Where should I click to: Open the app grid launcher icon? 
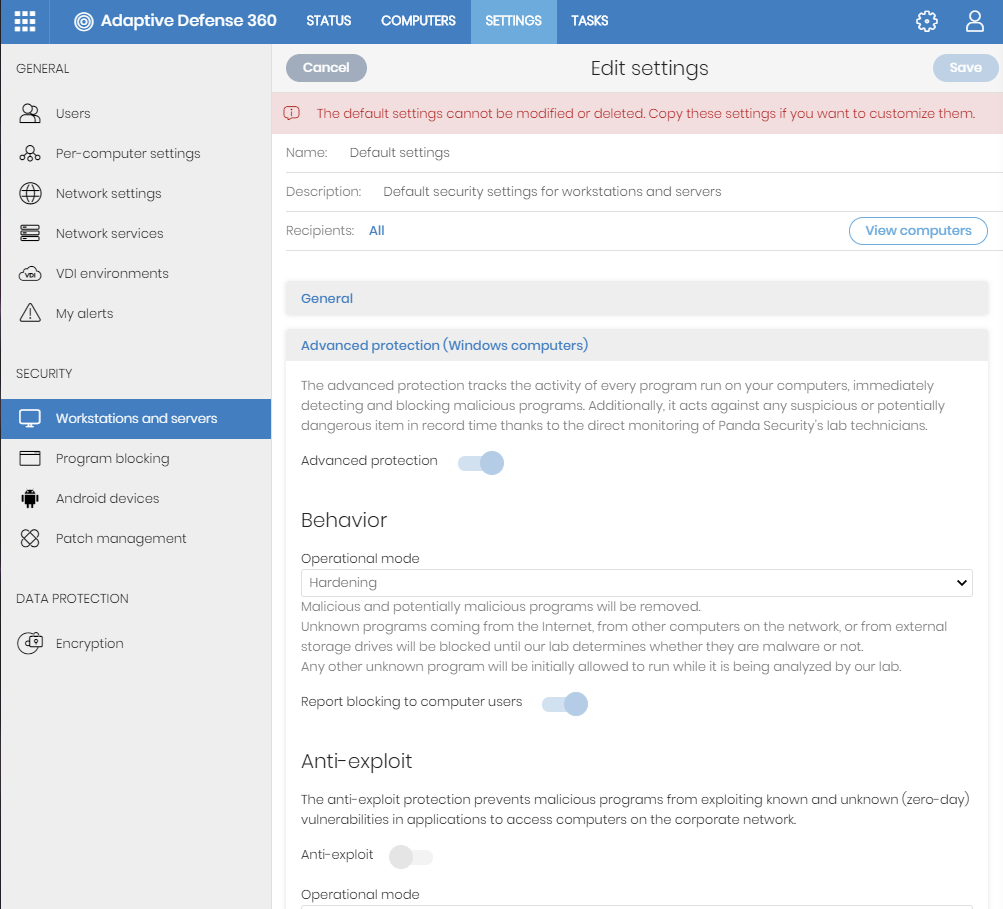pos(25,21)
